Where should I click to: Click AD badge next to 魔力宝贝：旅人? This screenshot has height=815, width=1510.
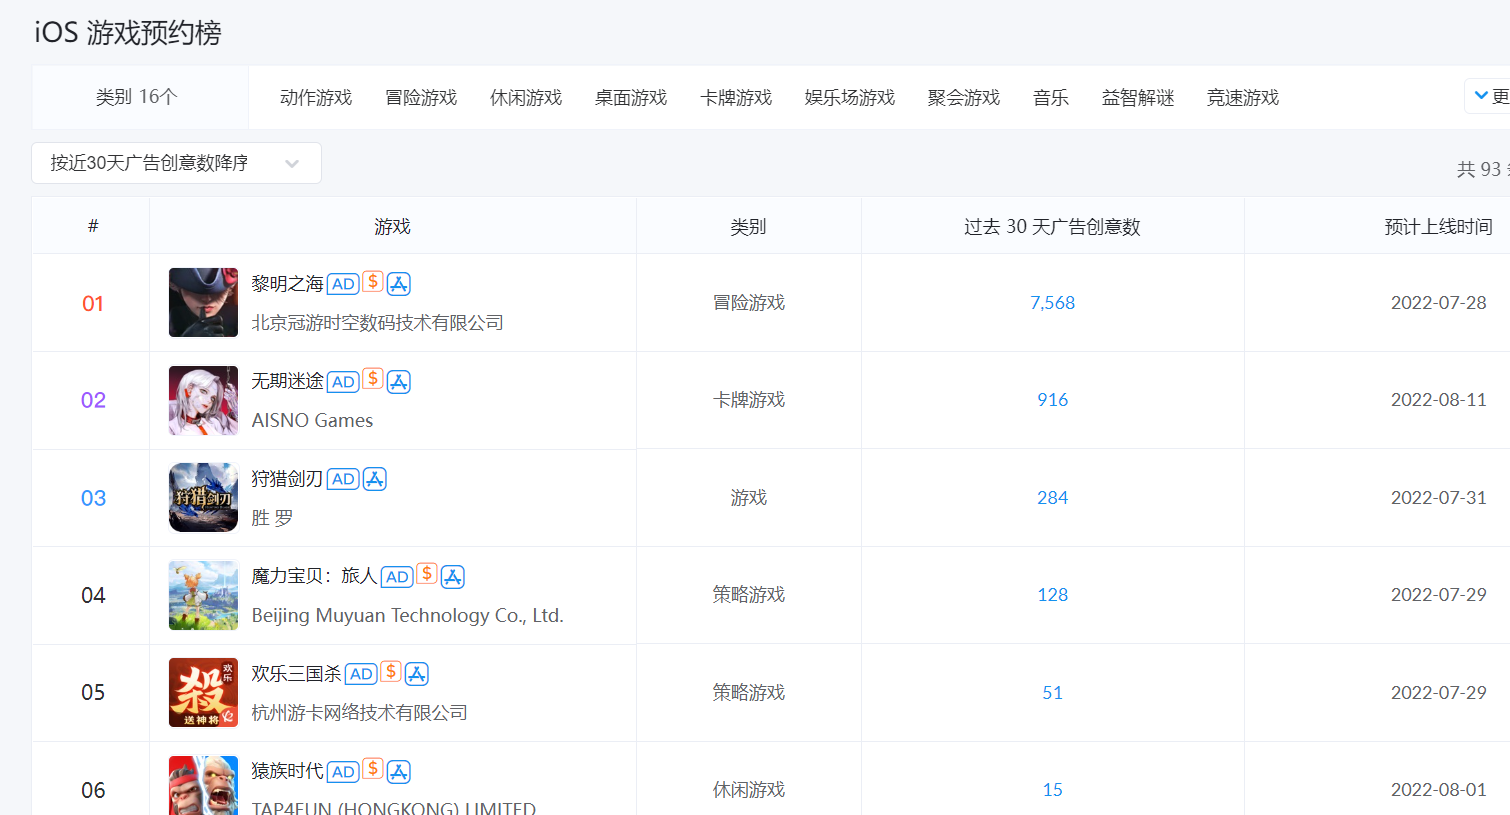[397, 577]
